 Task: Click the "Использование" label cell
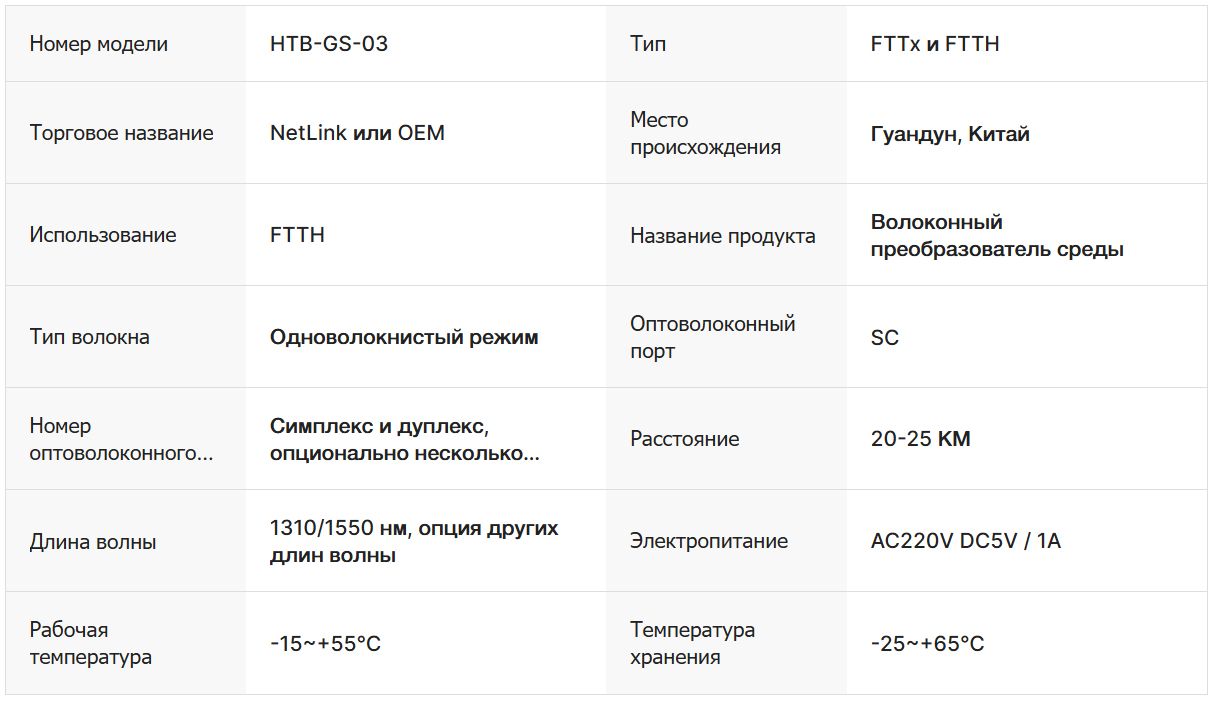pos(103,235)
